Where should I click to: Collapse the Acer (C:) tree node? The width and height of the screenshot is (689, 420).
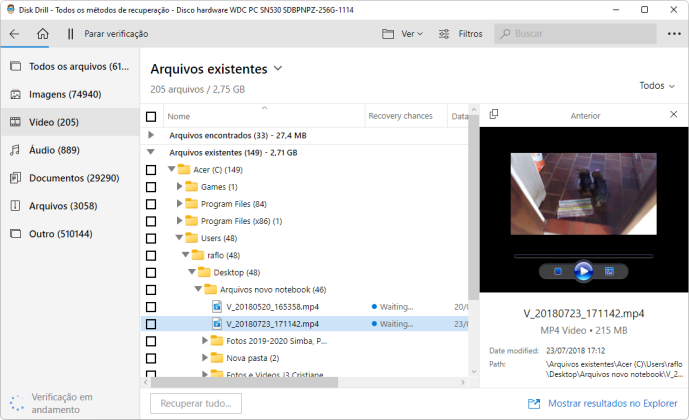click(x=172, y=169)
